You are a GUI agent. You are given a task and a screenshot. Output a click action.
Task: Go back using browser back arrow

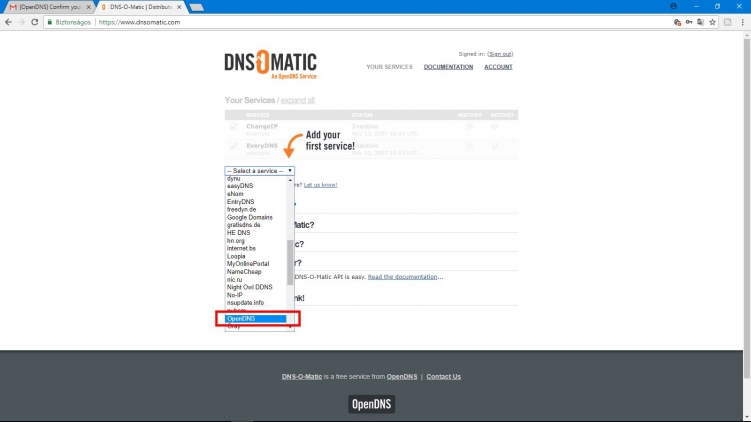coord(8,22)
